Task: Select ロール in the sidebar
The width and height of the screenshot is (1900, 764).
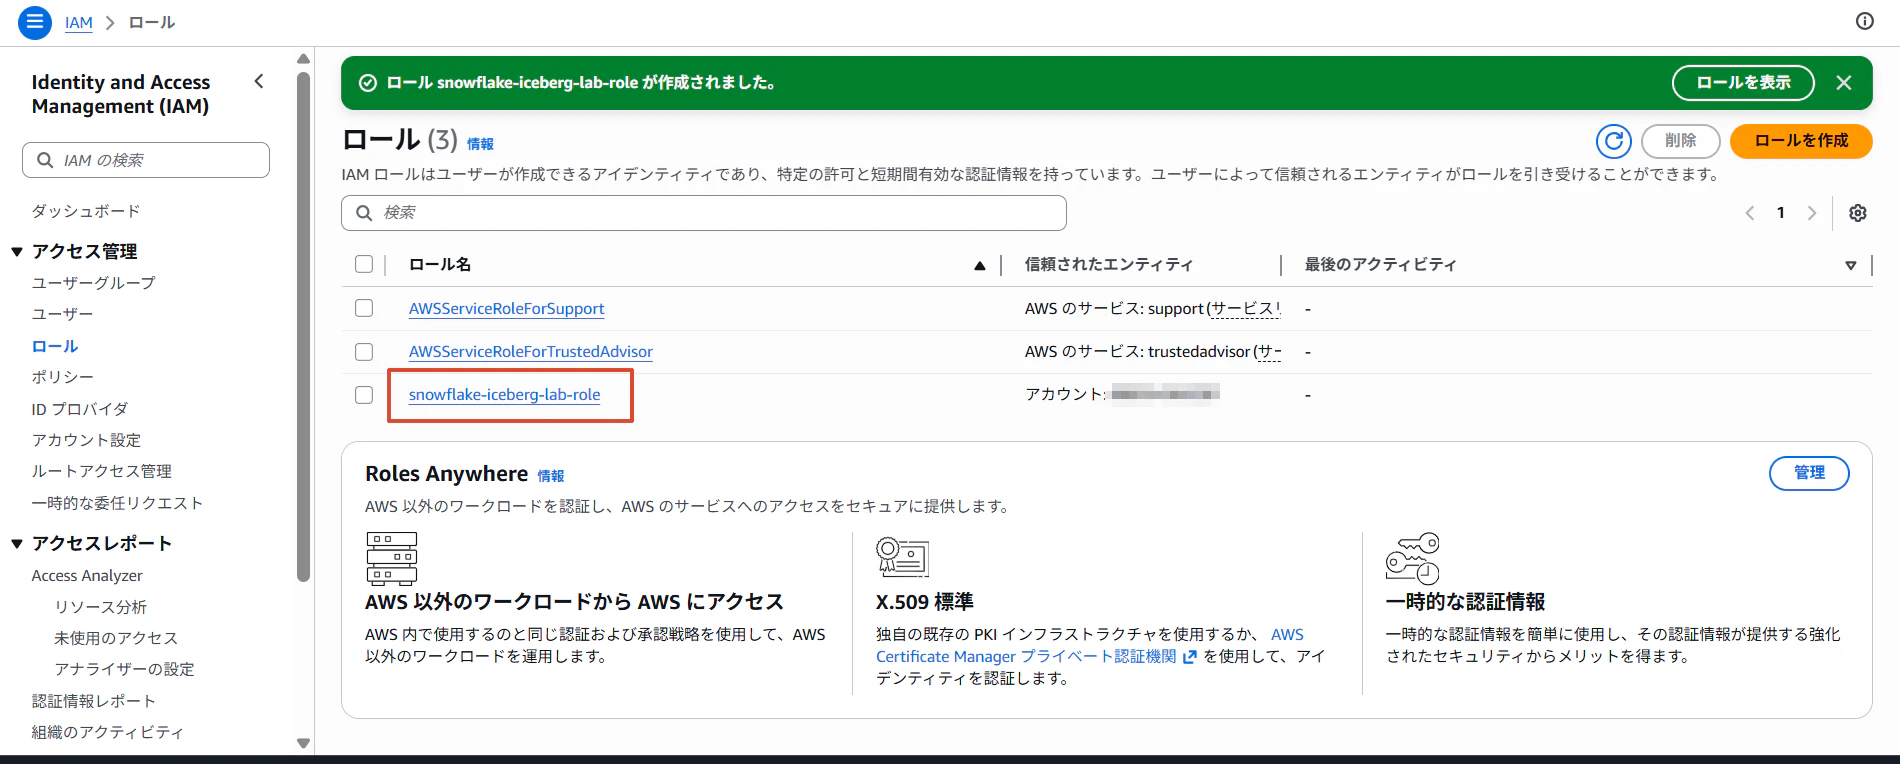Action: (x=55, y=346)
